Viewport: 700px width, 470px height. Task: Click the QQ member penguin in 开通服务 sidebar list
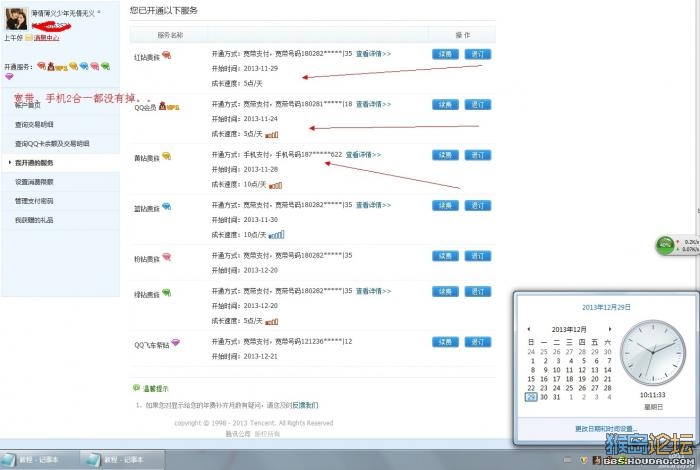(51, 67)
